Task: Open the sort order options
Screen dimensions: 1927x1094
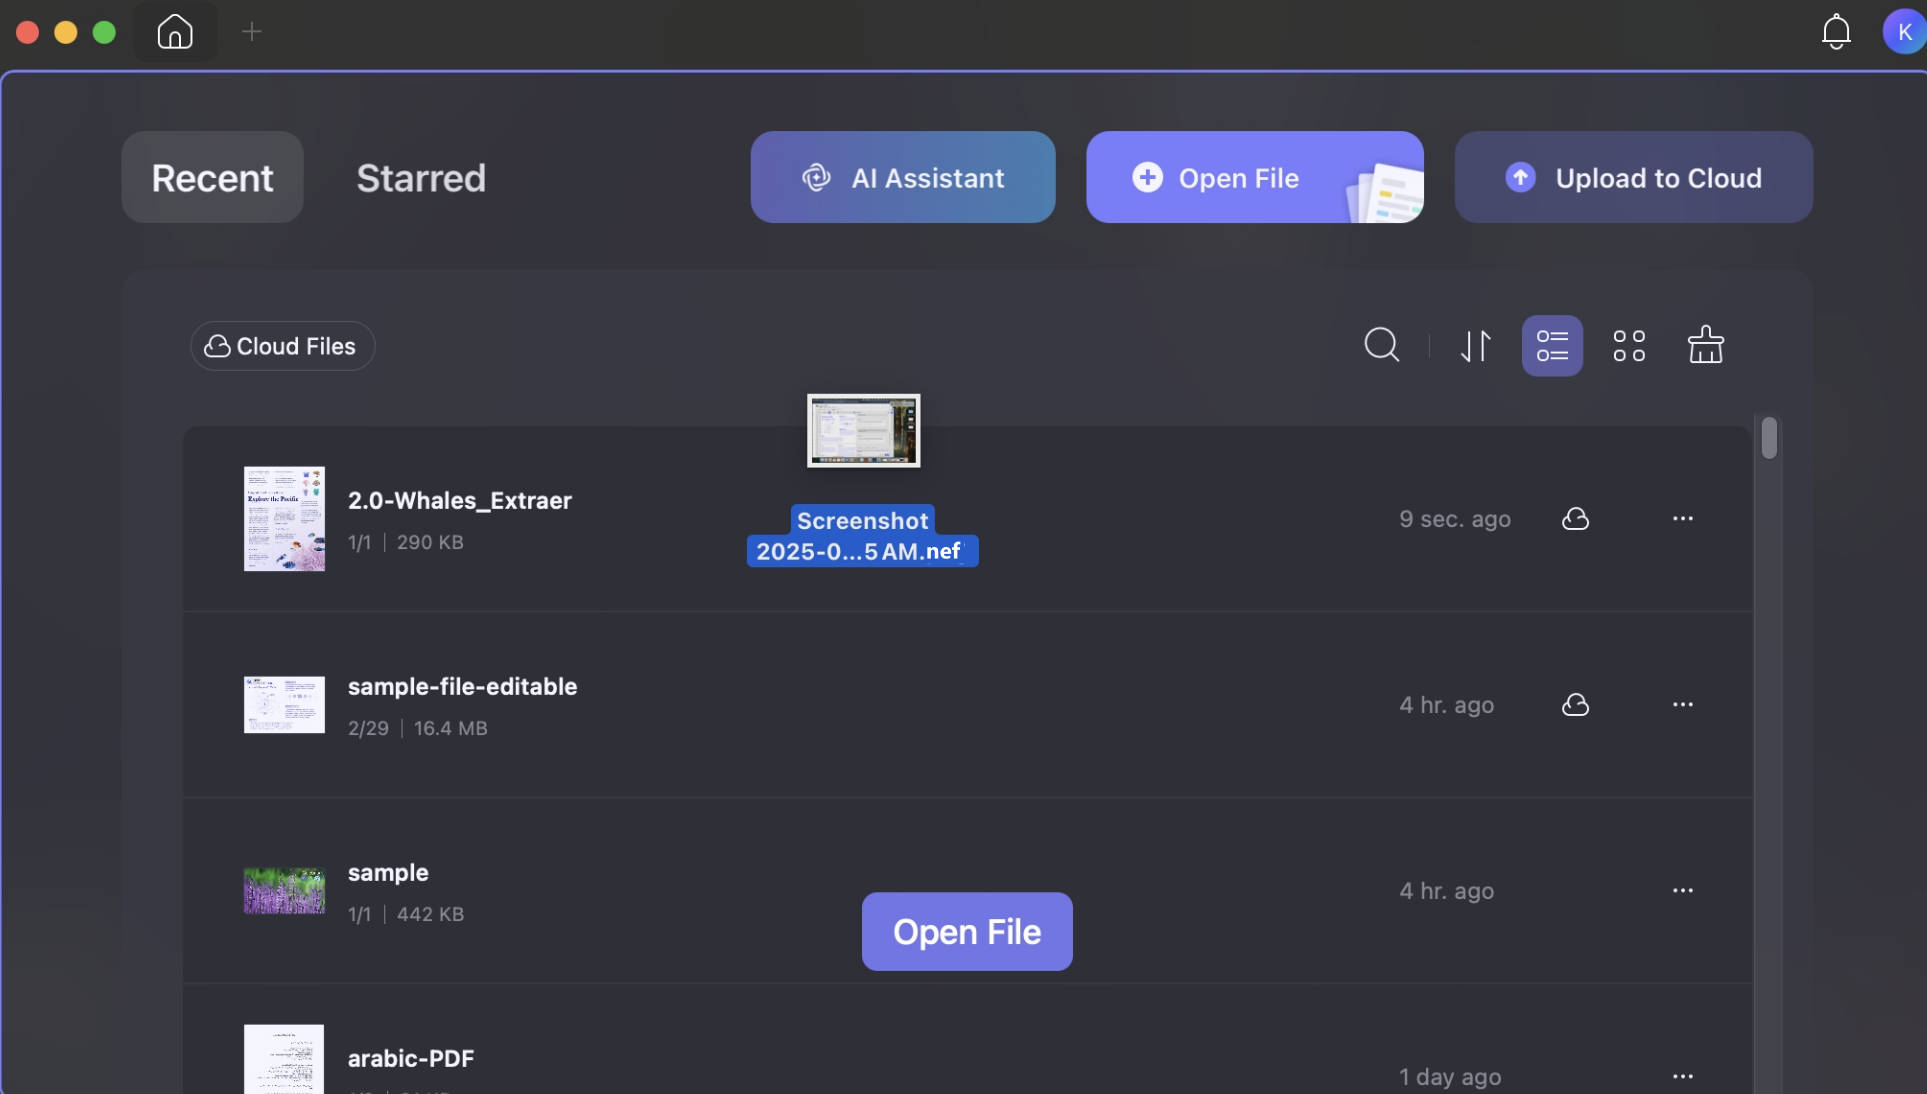Action: coord(1475,346)
